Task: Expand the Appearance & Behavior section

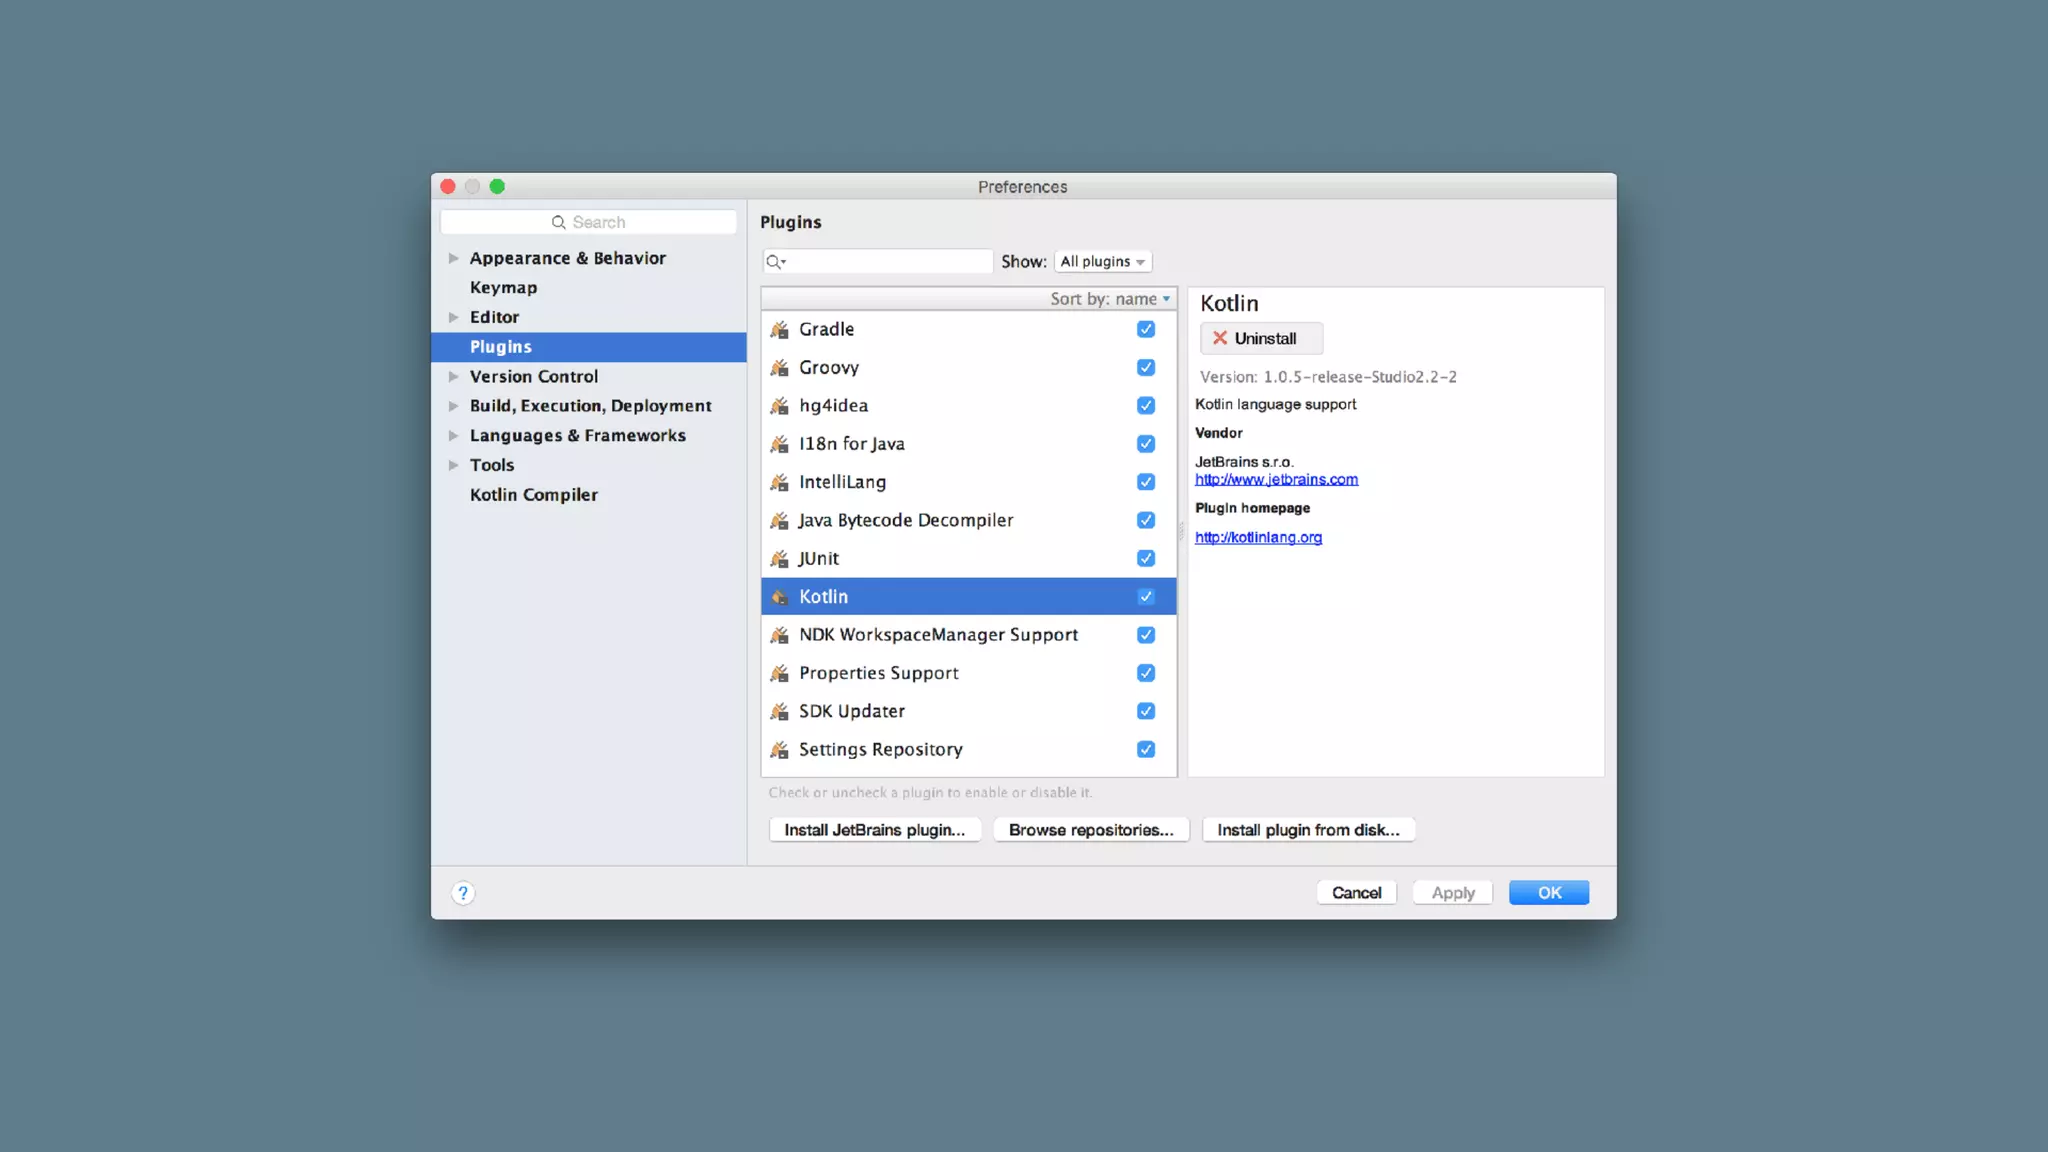Action: pos(454,258)
